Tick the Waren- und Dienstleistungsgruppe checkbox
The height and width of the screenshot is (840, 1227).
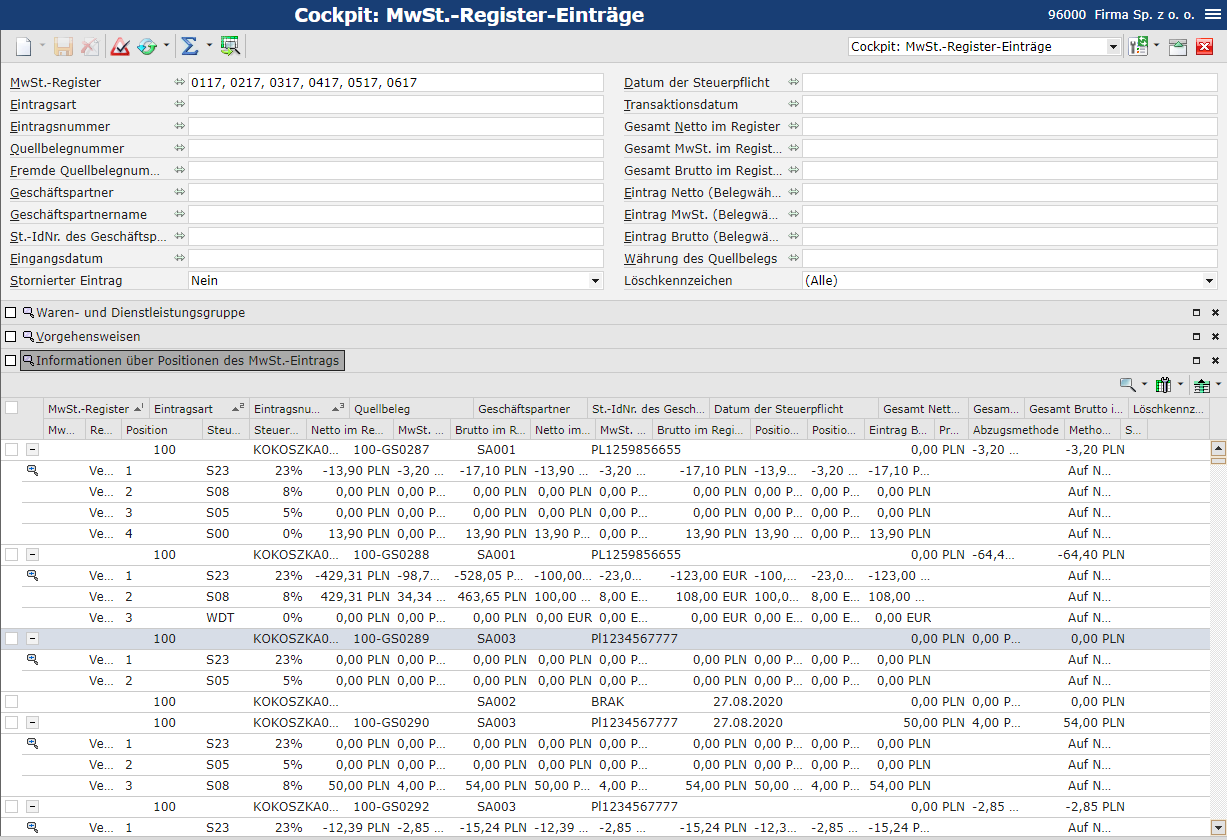pyautogui.click(x=11, y=313)
